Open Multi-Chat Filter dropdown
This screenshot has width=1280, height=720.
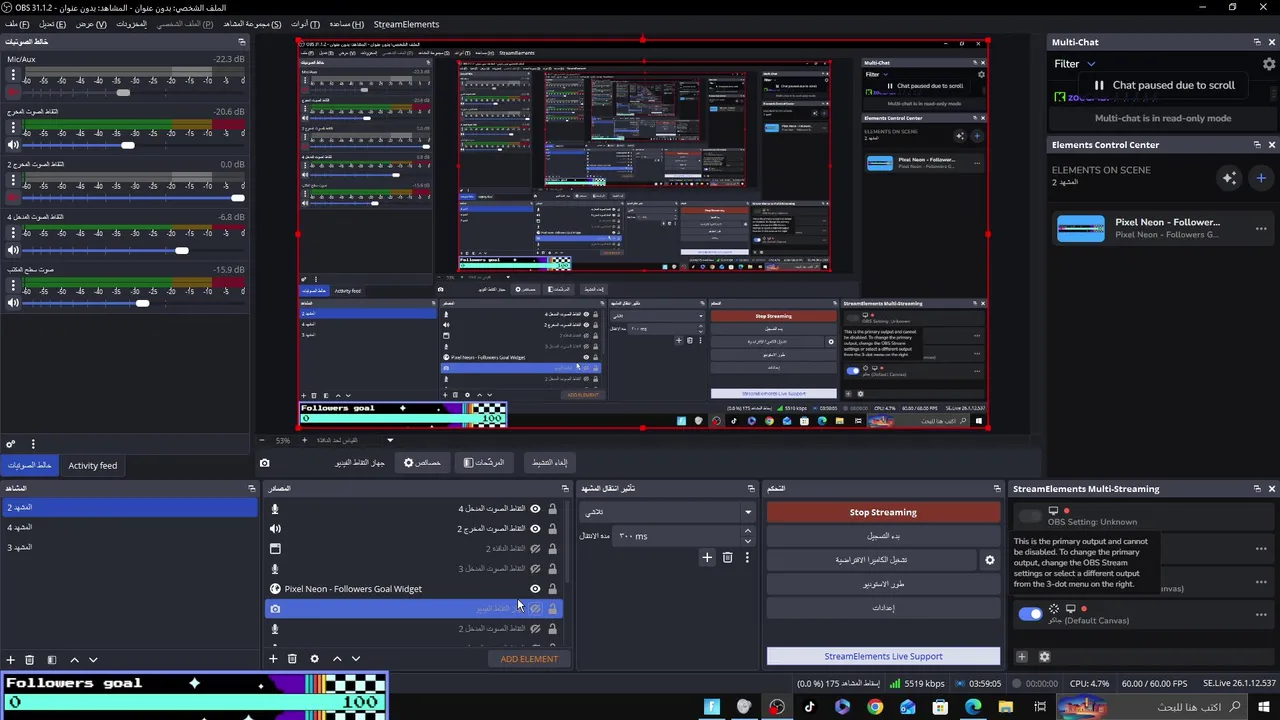point(1073,64)
